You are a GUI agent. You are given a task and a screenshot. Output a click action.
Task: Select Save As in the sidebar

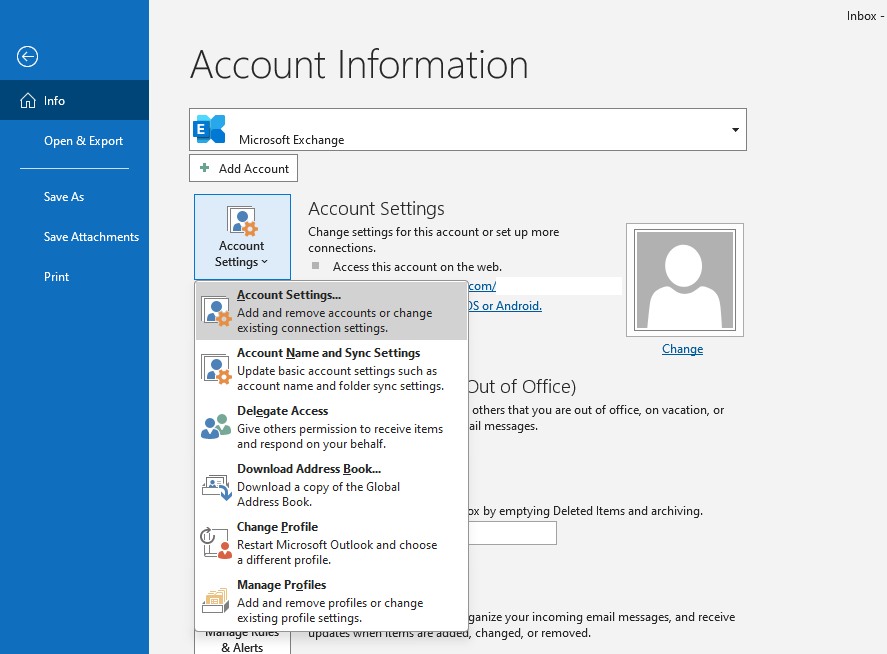click(x=64, y=197)
